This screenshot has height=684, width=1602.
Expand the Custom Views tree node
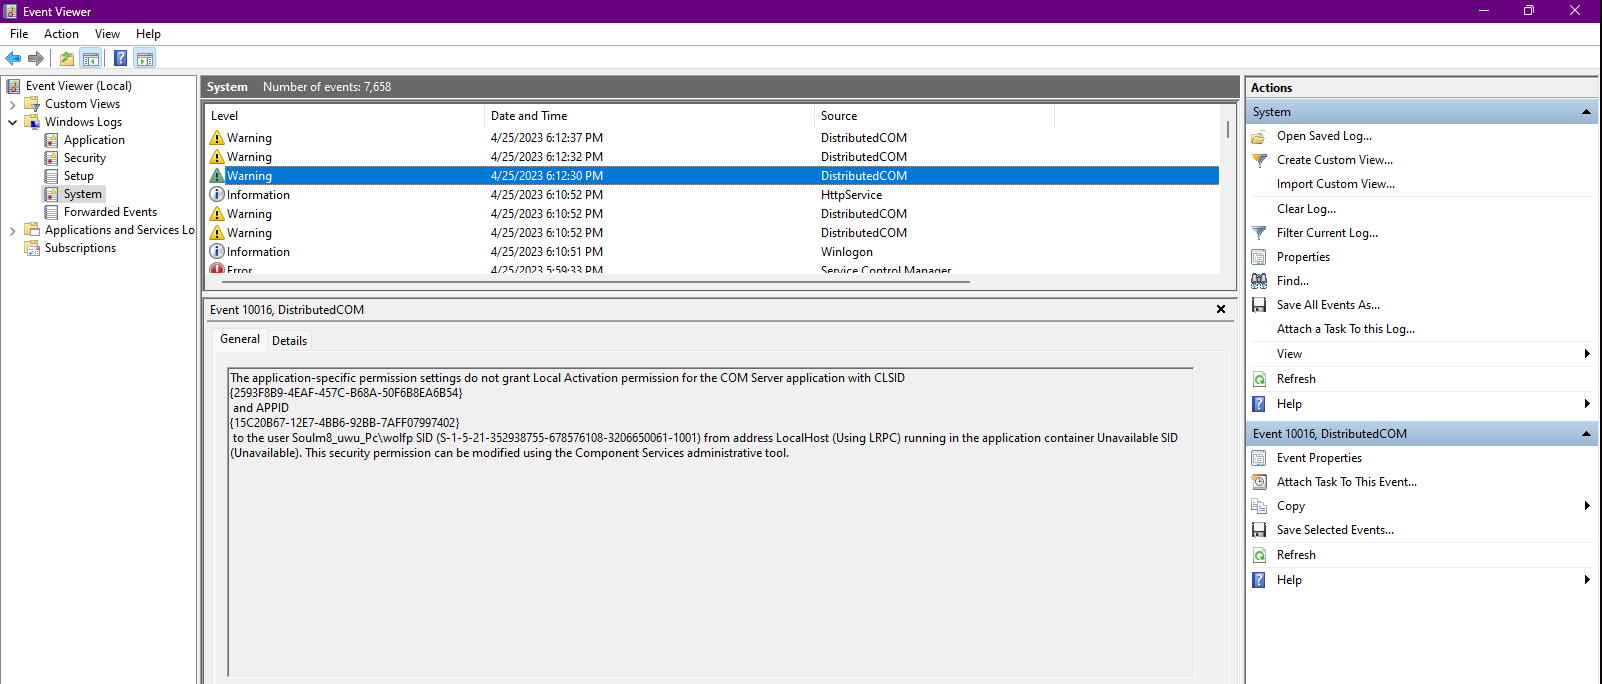point(12,104)
